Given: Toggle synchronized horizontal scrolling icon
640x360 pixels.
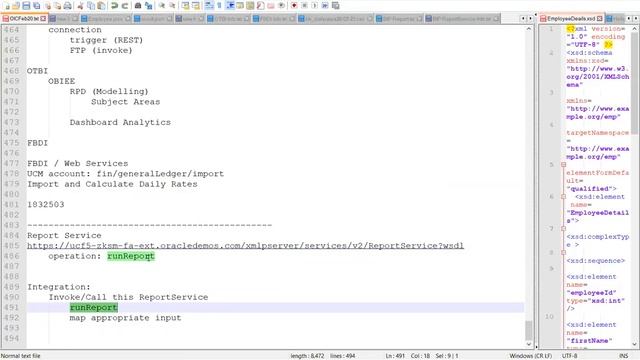Looking at the screenshot, I should pos(196,6).
